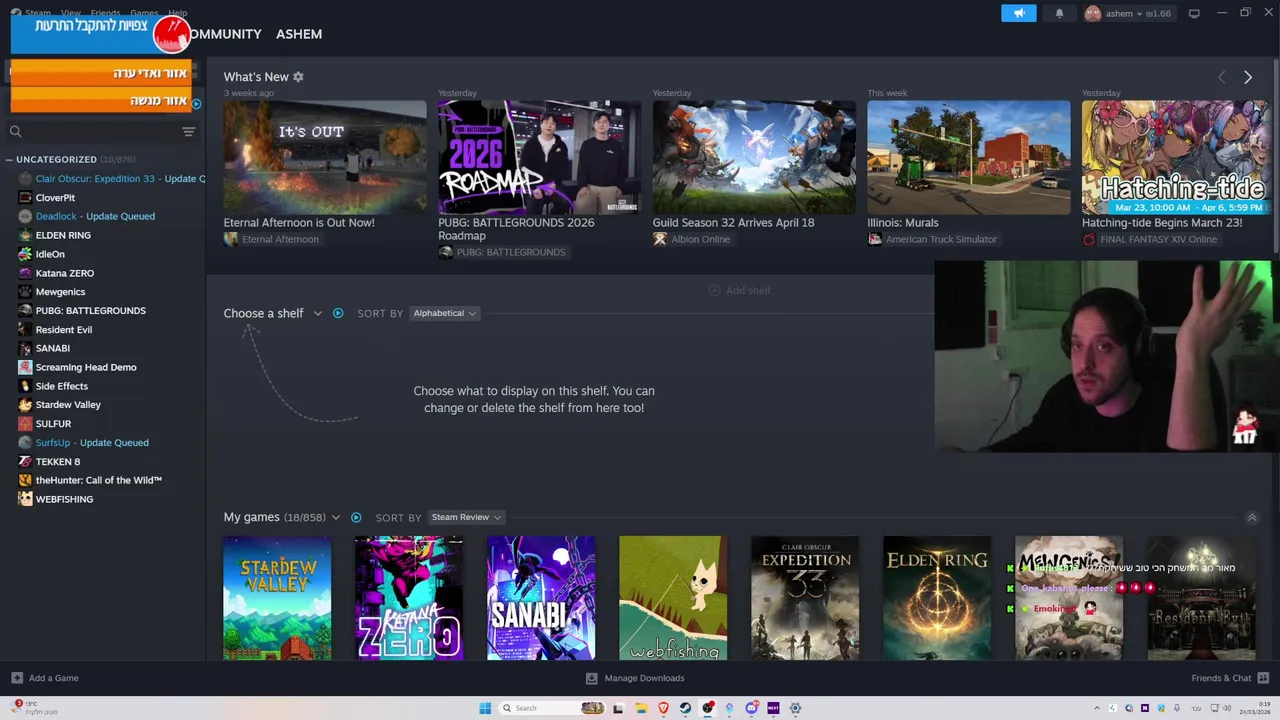Screen dimensions: 1280x720
Task: Select Katana ZERO in sidebar list
Action: (65, 273)
